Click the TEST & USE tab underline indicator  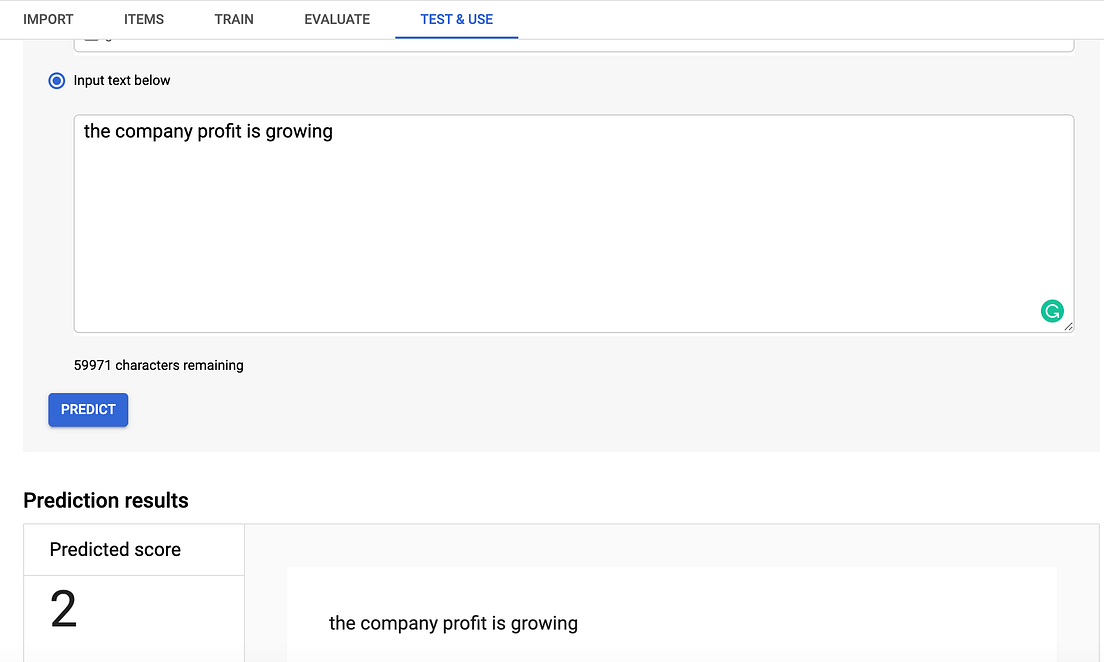coord(456,38)
